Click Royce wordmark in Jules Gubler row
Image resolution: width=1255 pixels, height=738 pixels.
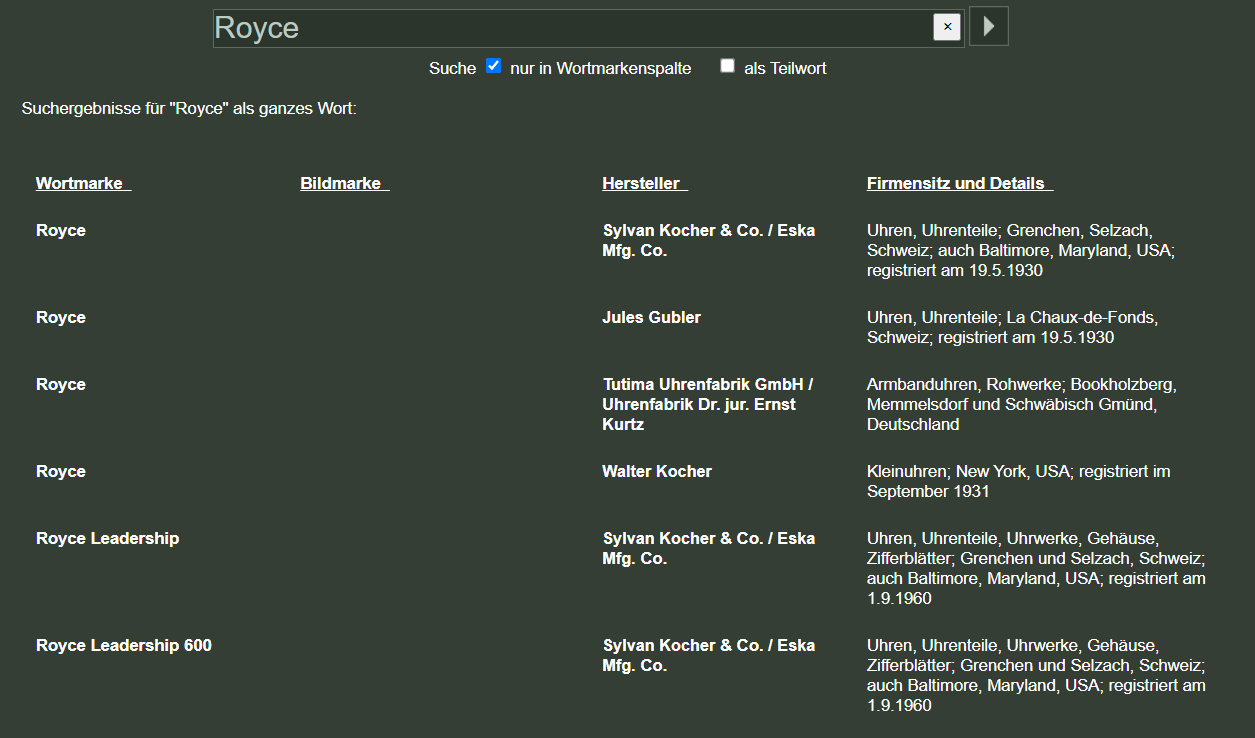[x=61, y=317]
